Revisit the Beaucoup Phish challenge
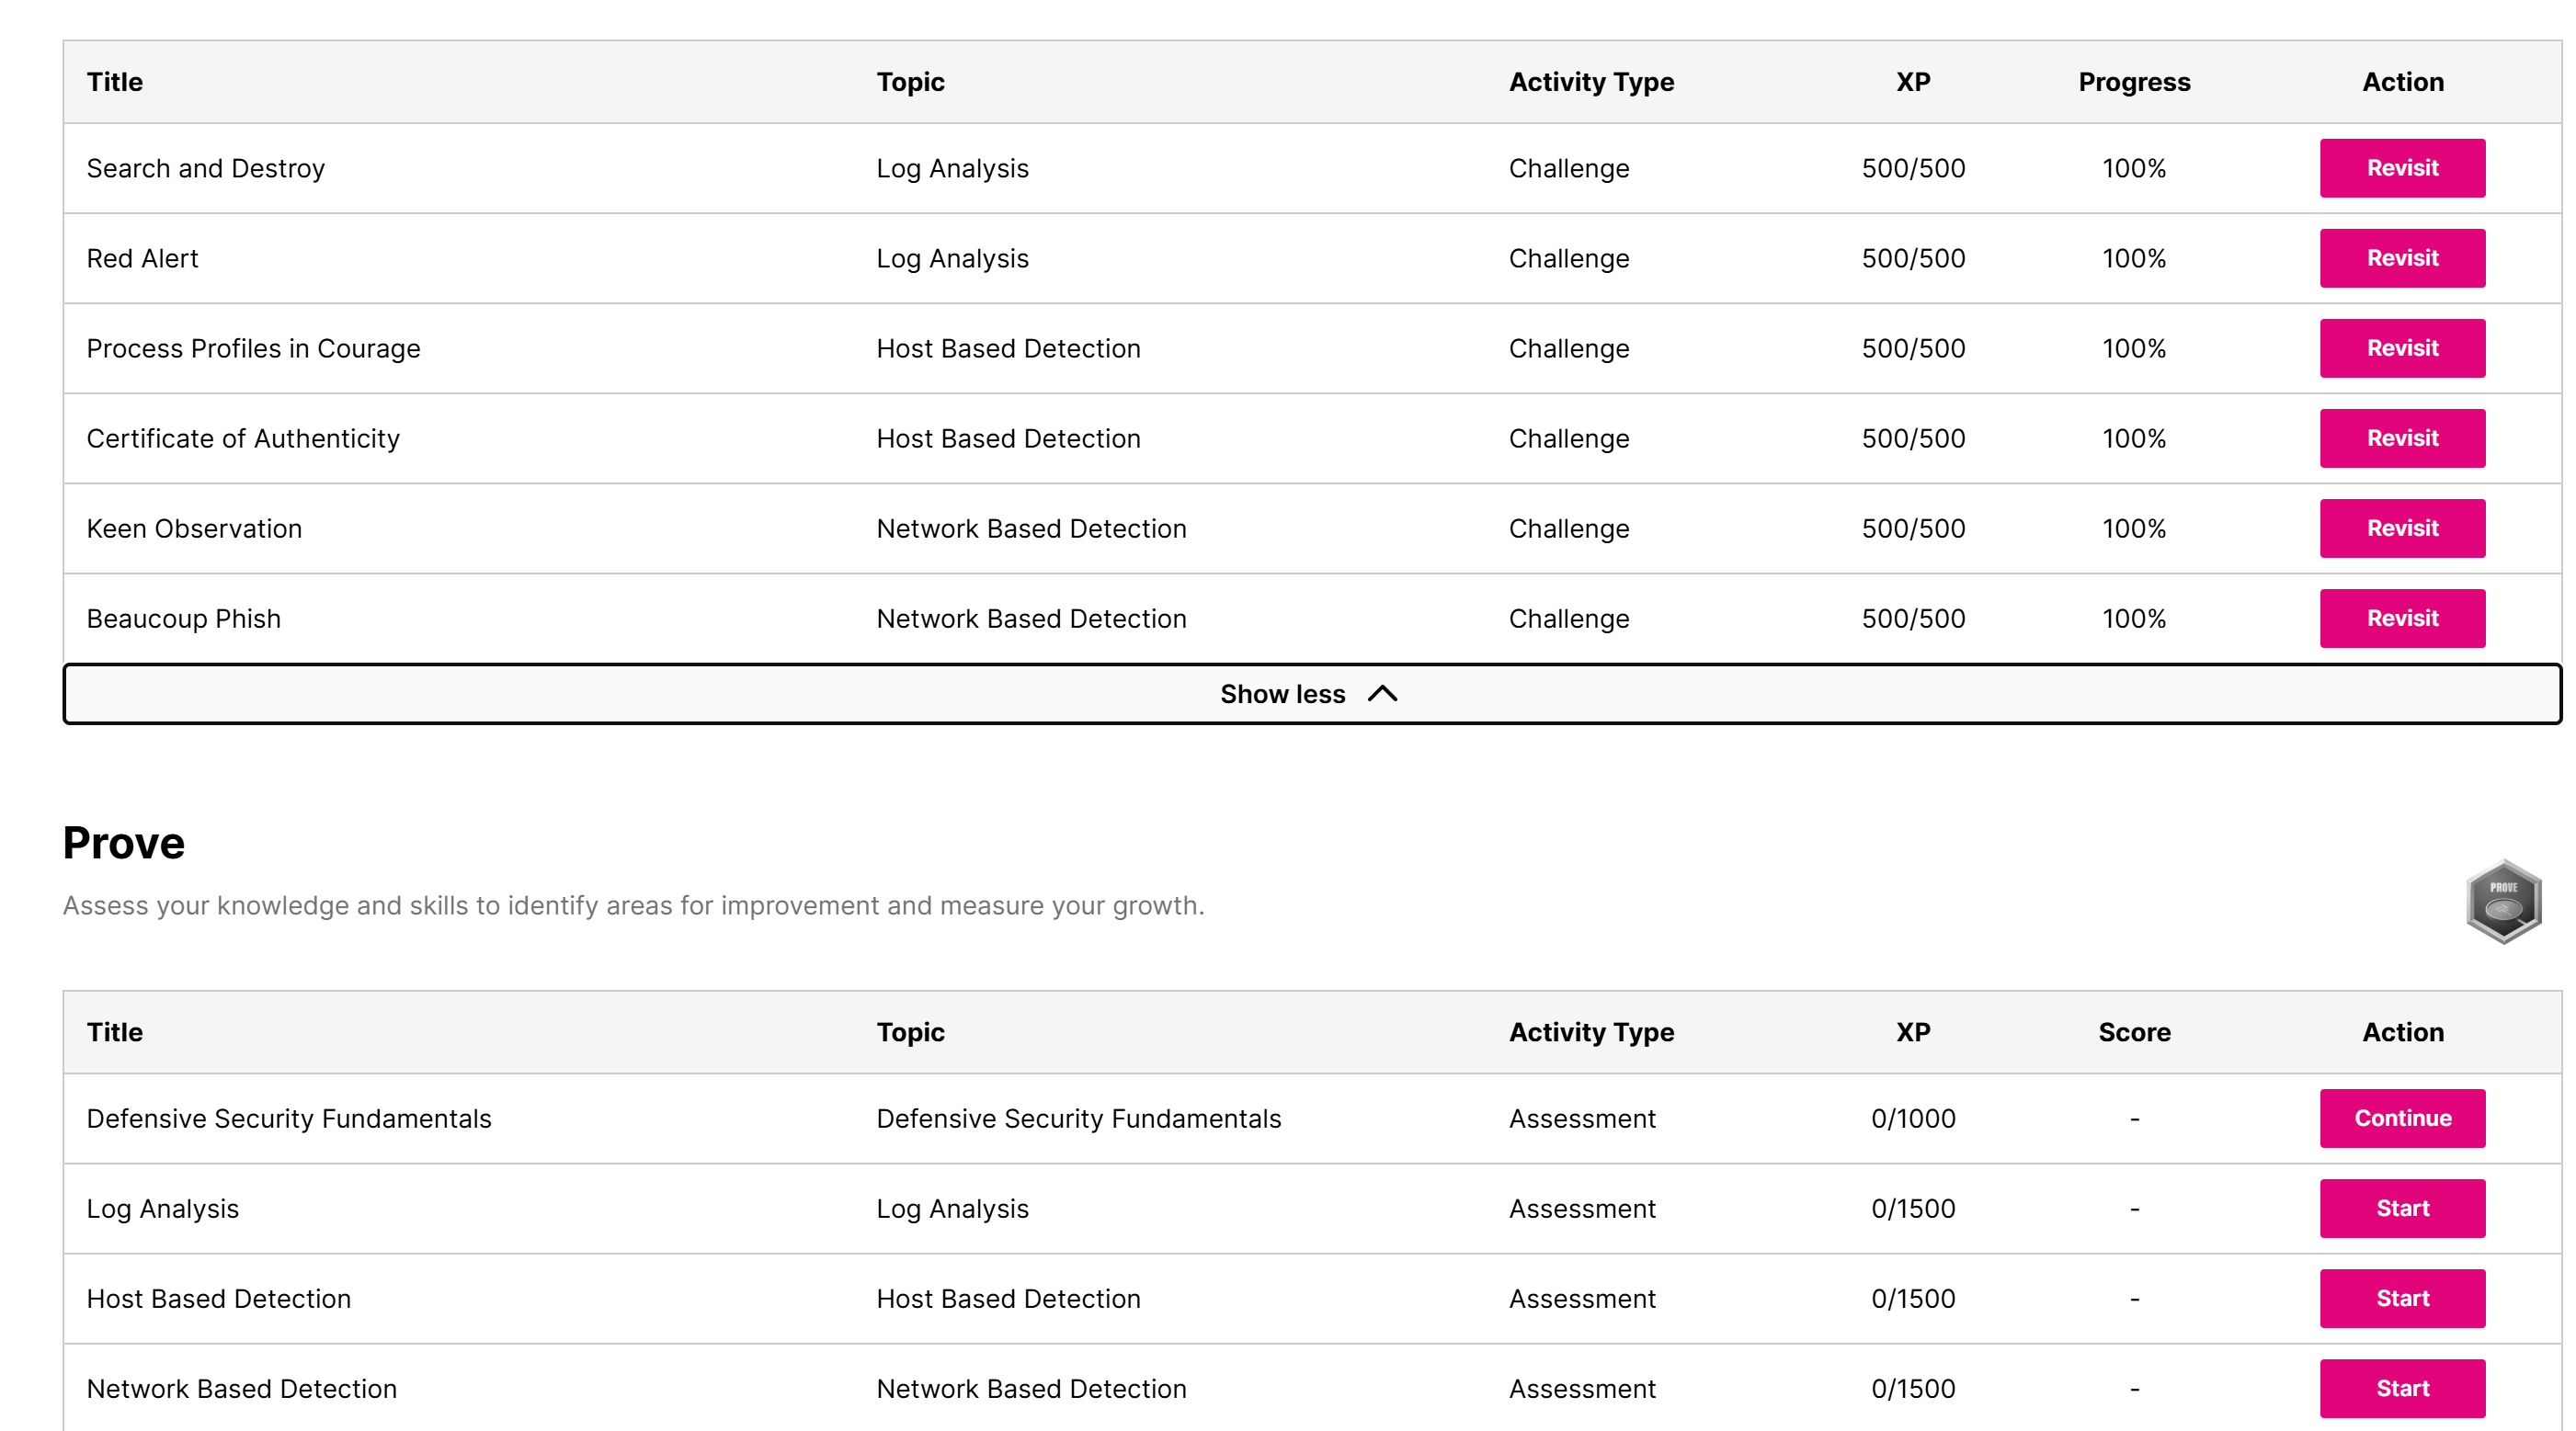The image size is (2576, 1431). (x=2401, y=618)
